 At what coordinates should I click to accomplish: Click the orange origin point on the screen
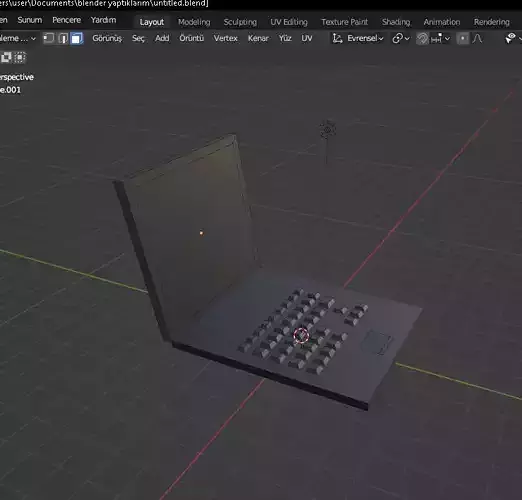click(x=201, y=233)
